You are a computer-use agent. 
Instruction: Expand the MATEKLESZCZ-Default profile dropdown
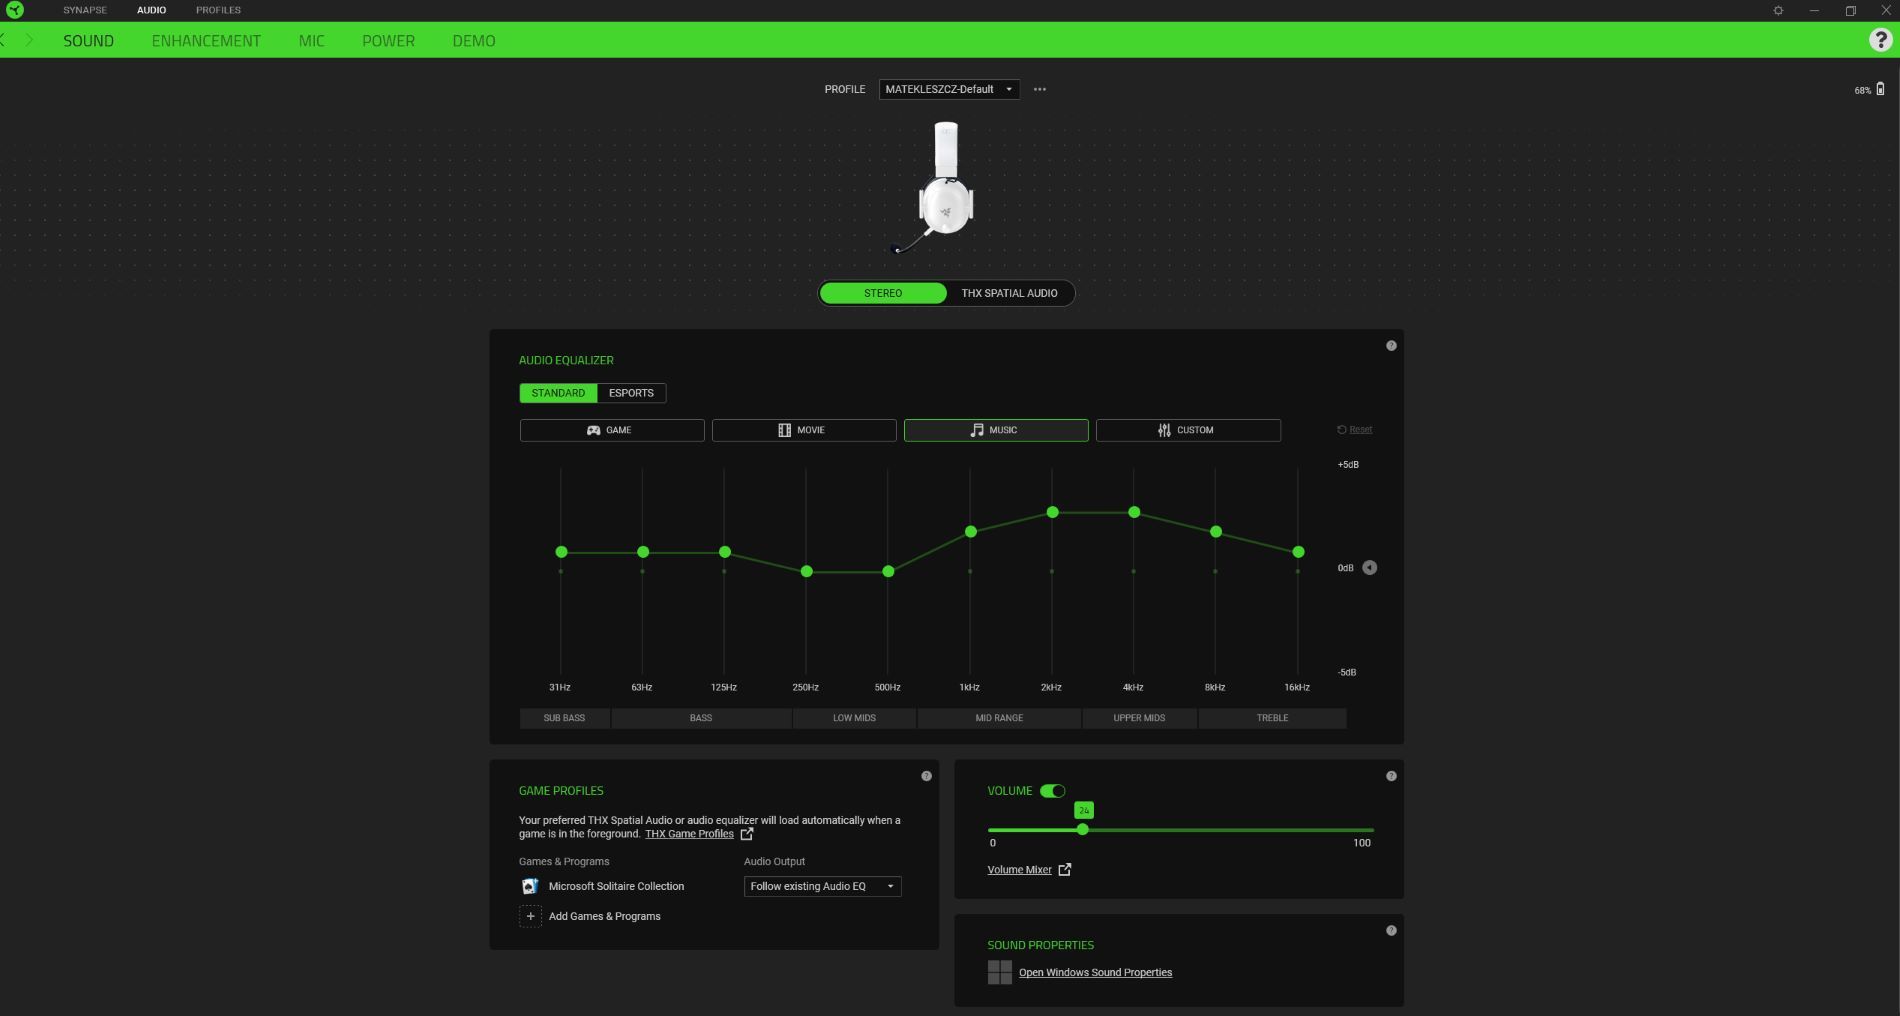[949, 89]
